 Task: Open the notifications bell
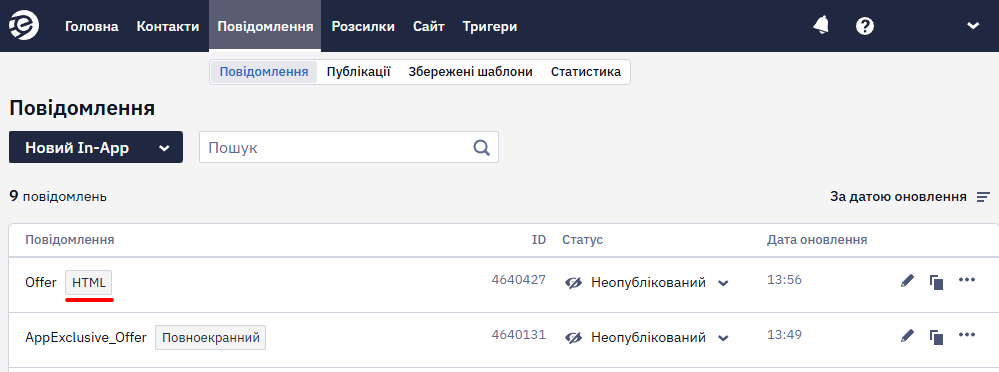pos(821,25)
